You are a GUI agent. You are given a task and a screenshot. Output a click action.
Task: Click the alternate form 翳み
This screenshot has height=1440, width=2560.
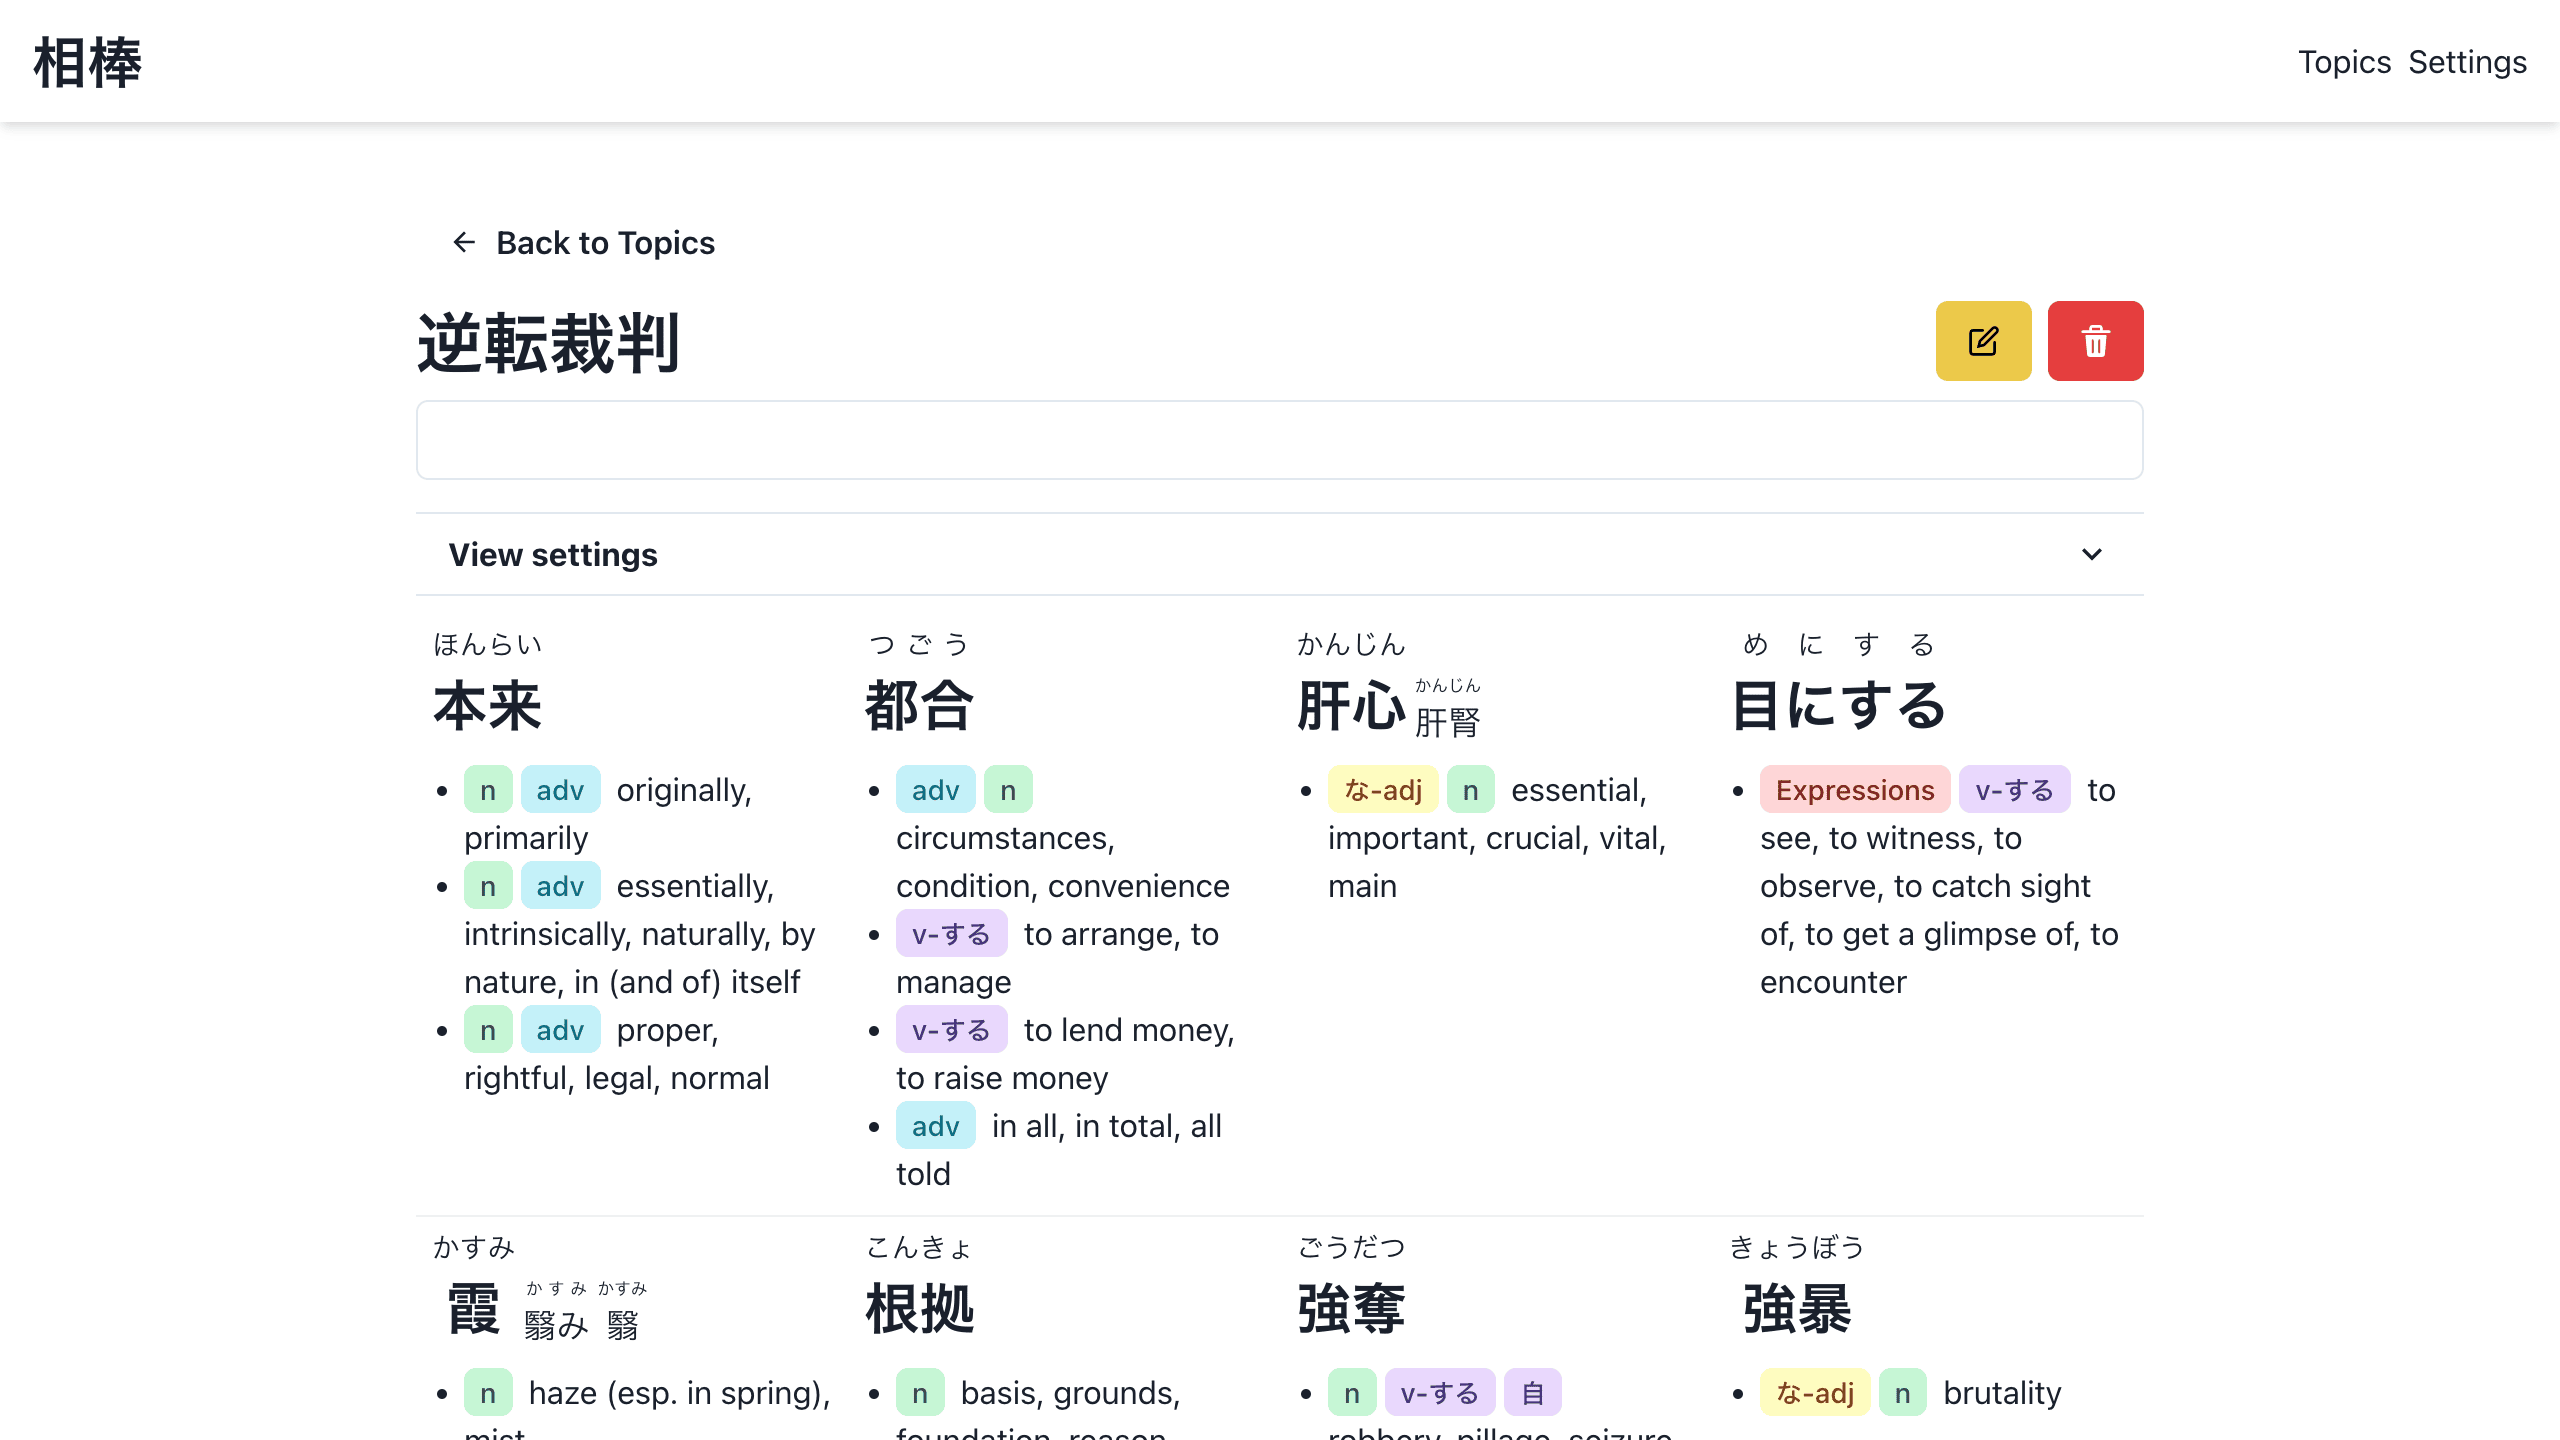(x=556, y=1326)
